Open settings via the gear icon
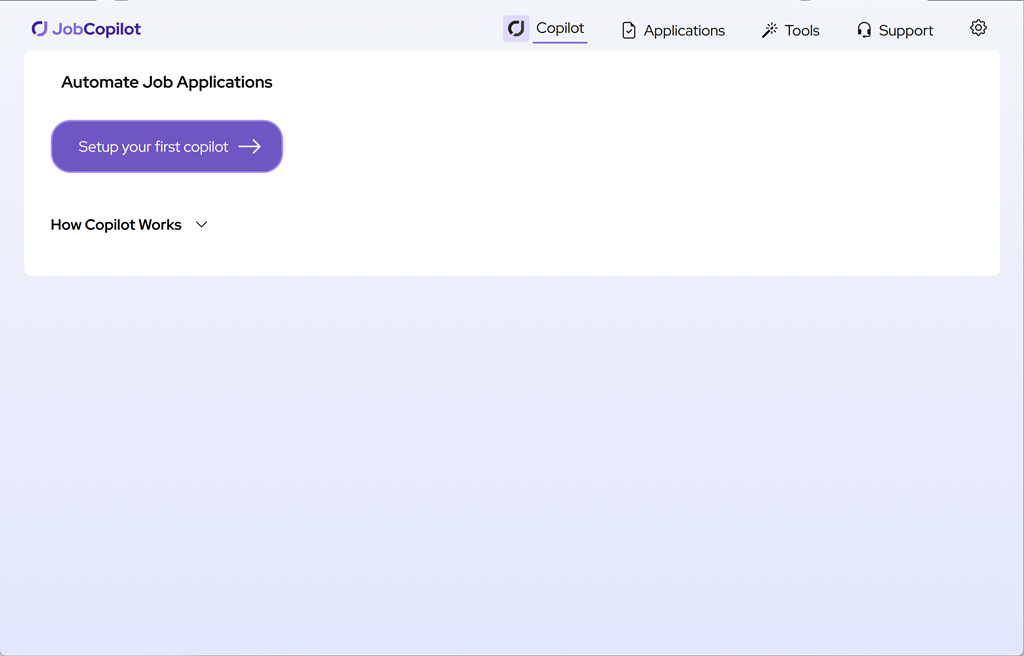This screenshot has height=656, width=1024. click(x=978, y=27)
